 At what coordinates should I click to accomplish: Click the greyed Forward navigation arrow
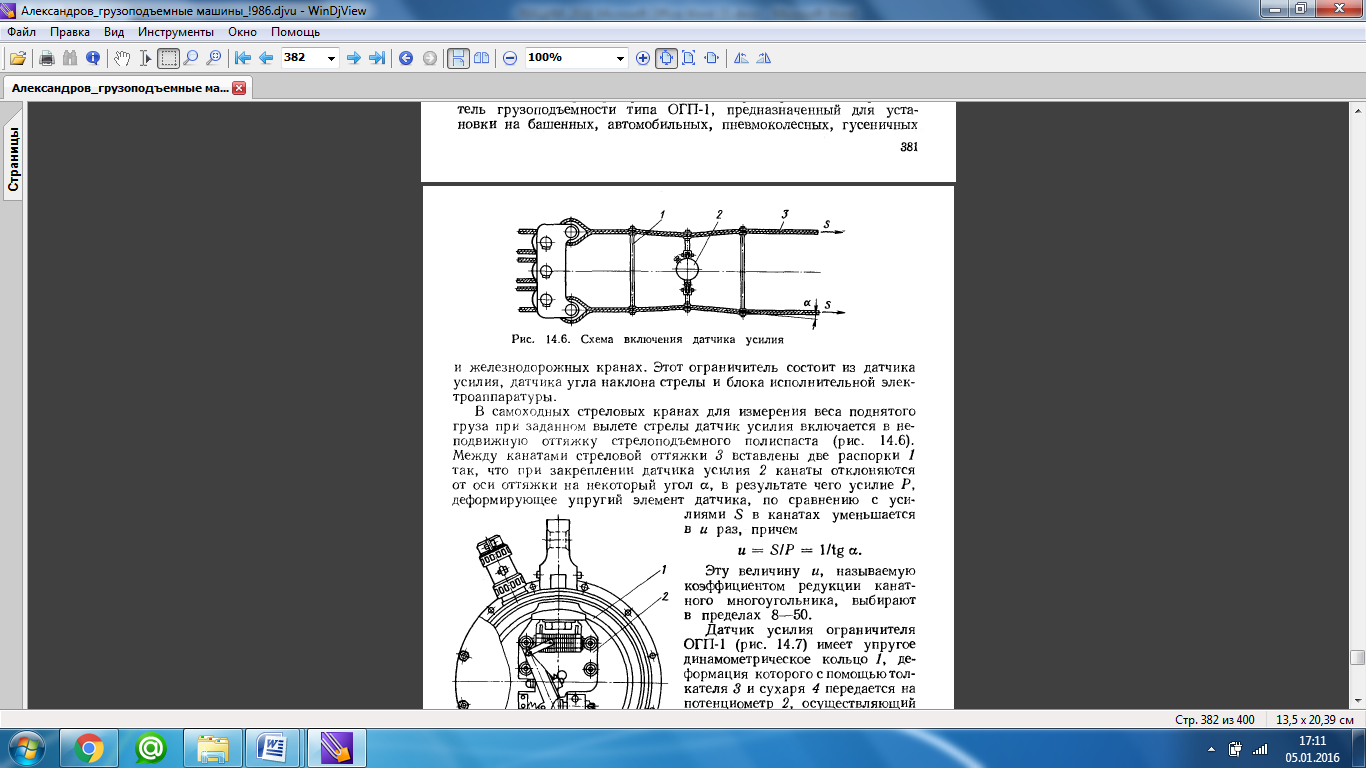tap(430, 58)
